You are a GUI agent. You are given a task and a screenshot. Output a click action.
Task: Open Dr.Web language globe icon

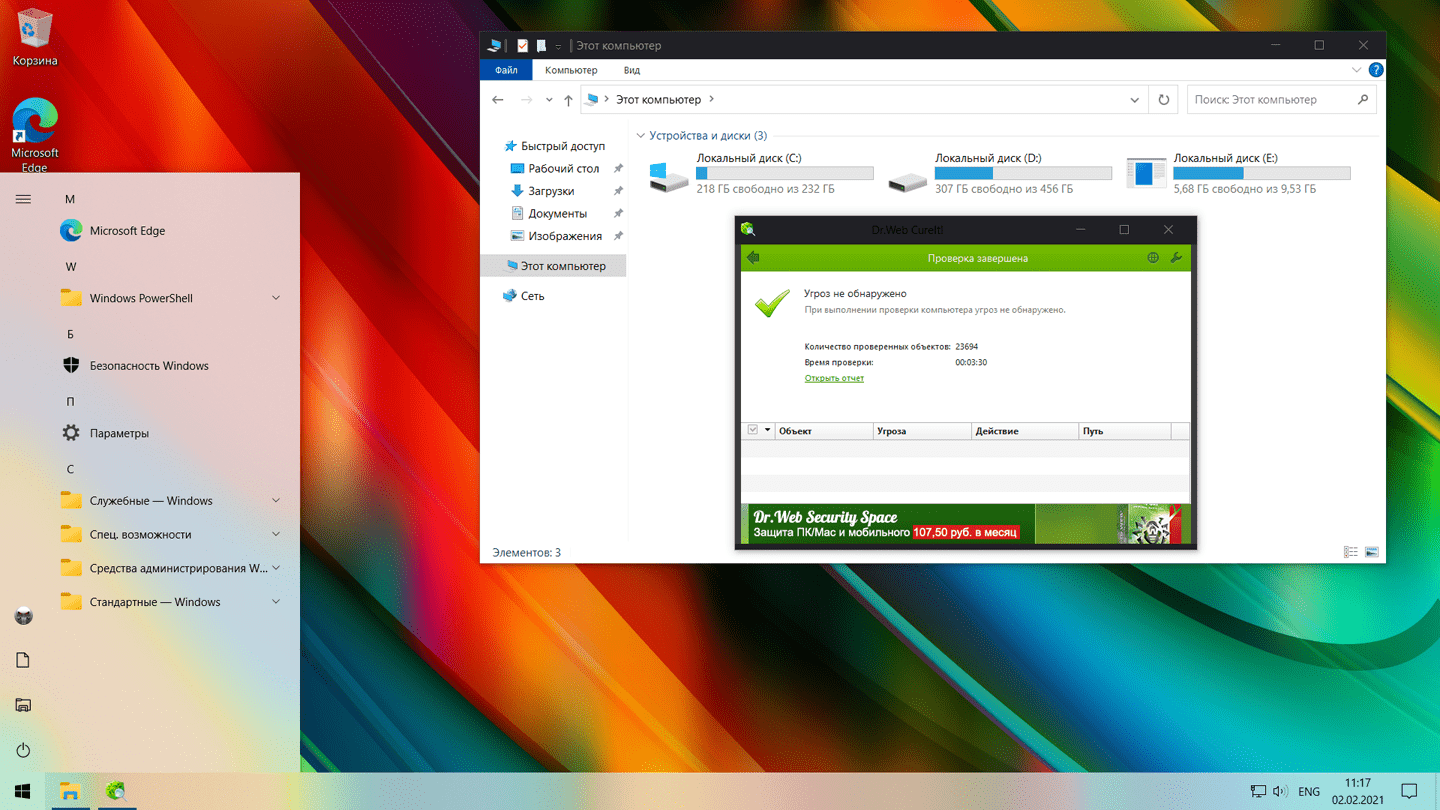point(1153,258)
